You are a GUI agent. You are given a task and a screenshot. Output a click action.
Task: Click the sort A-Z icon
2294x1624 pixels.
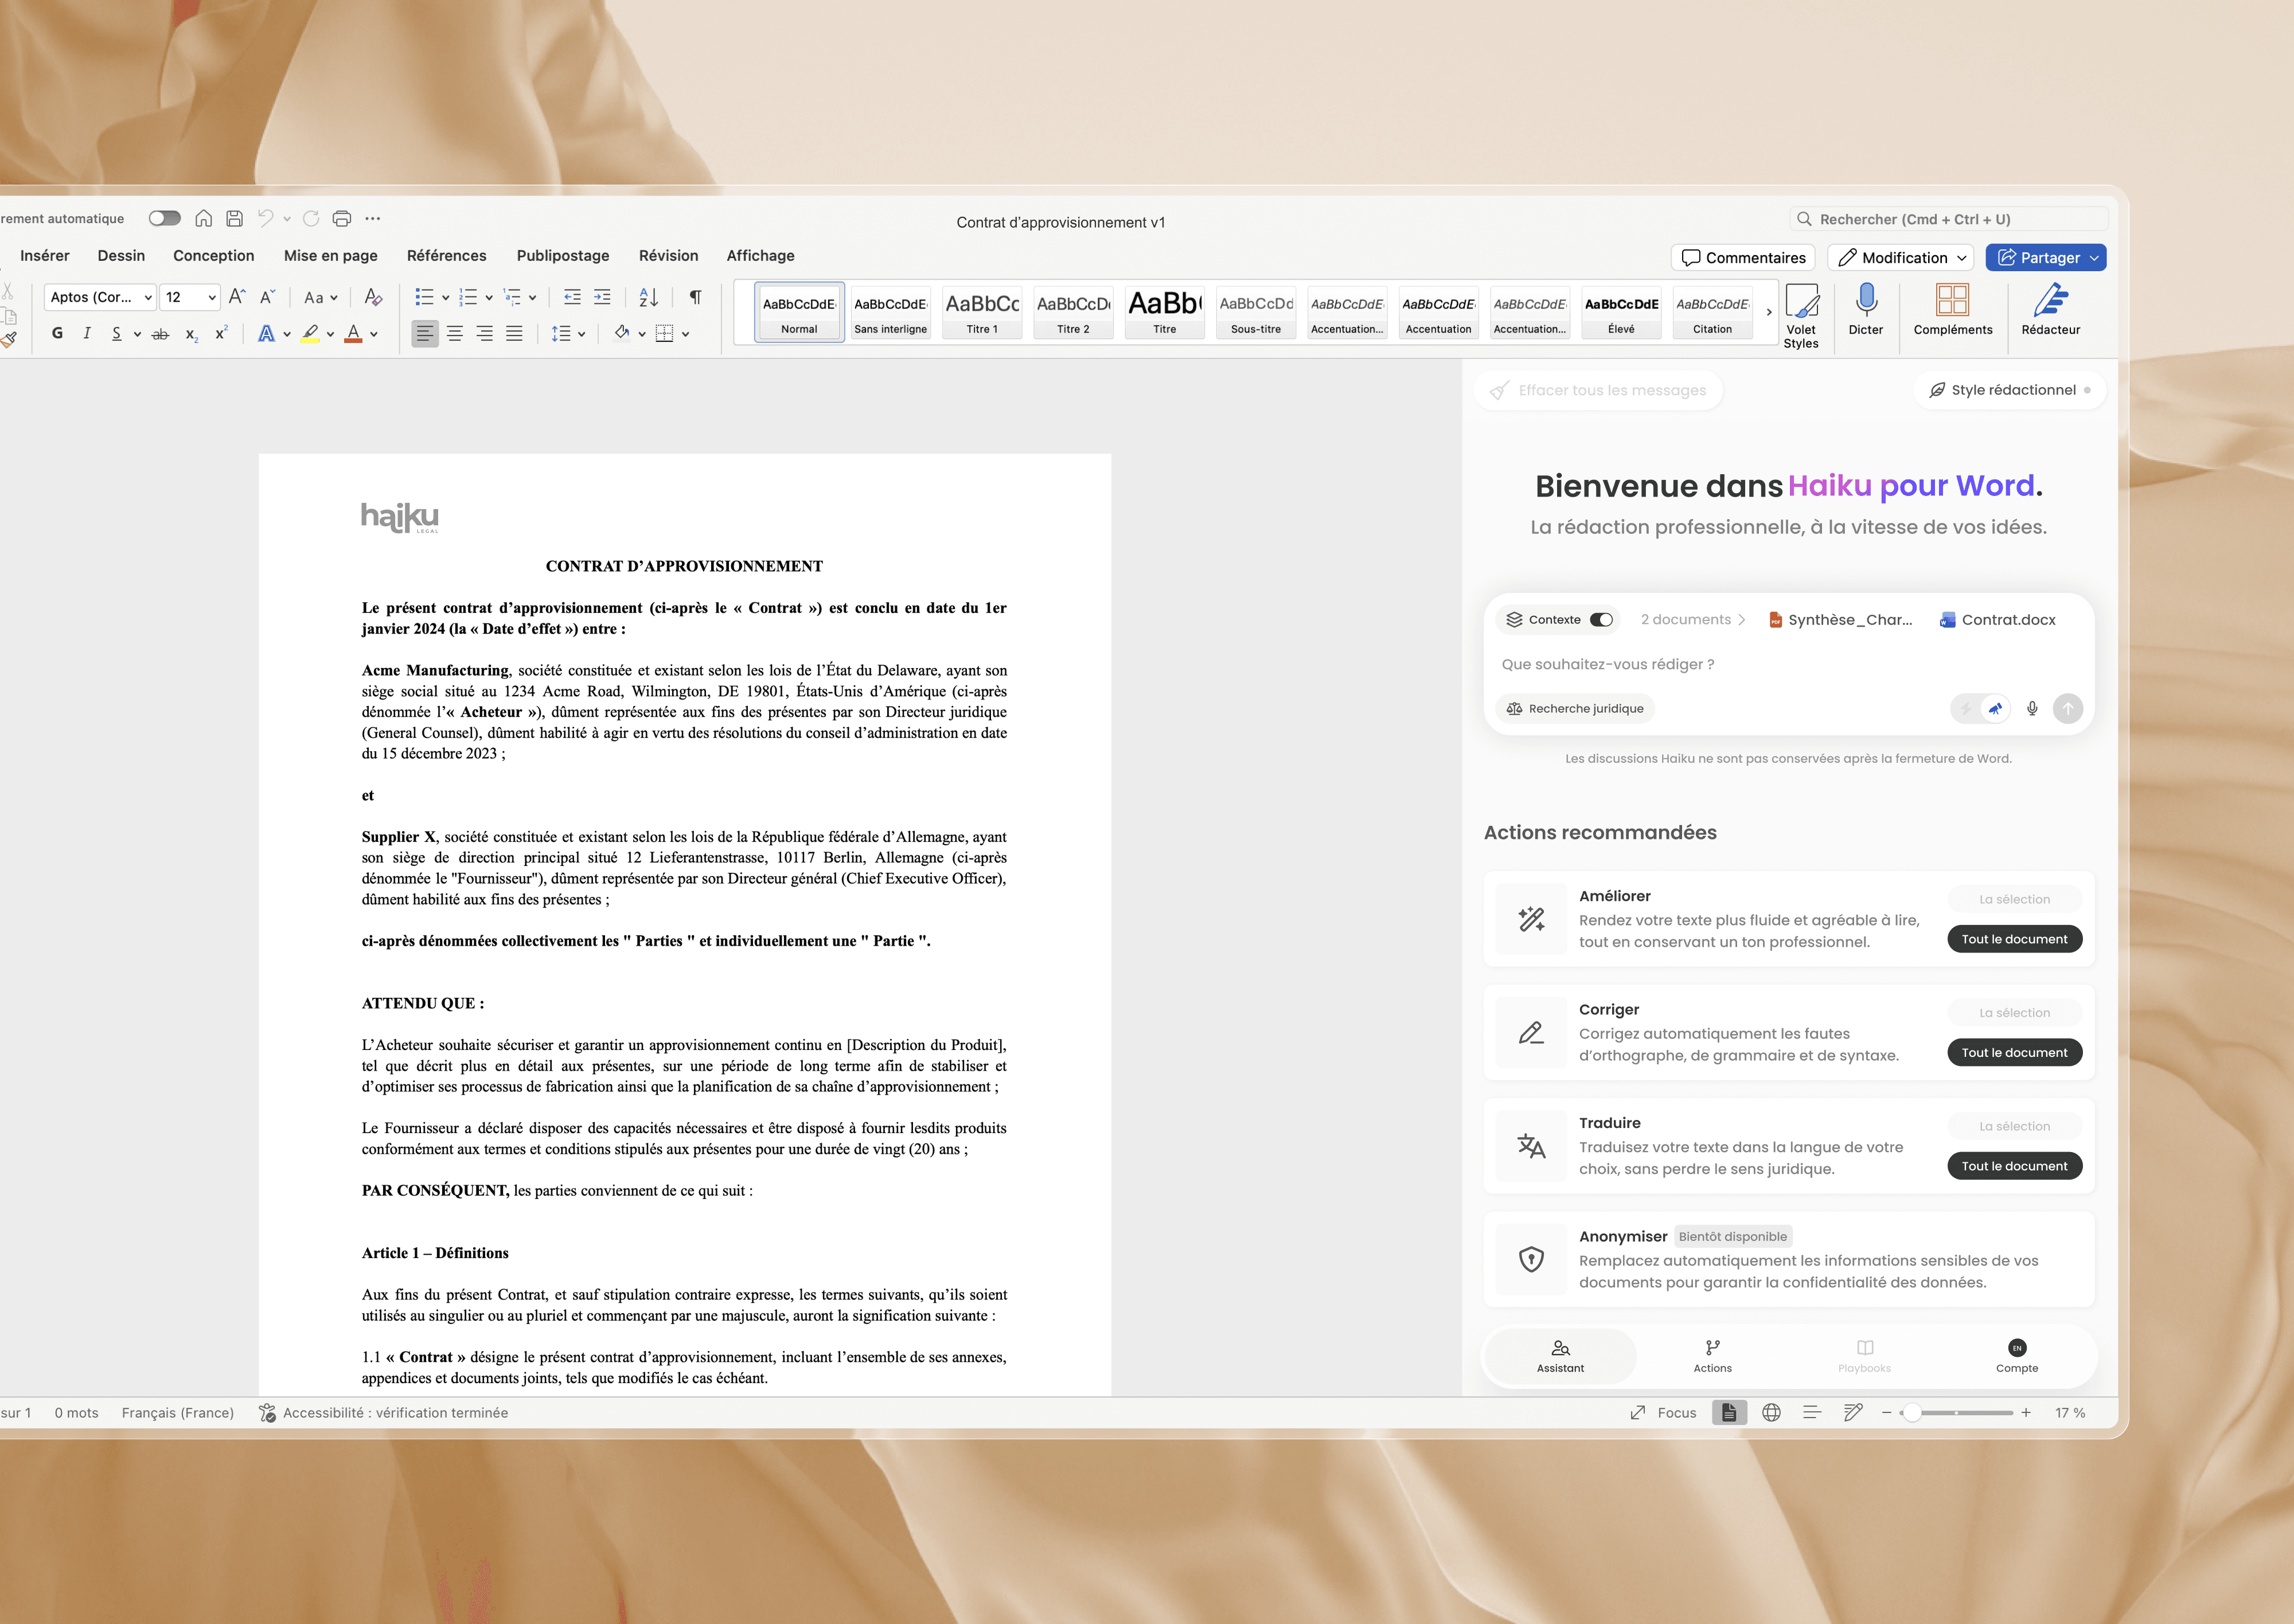point(648,297)
